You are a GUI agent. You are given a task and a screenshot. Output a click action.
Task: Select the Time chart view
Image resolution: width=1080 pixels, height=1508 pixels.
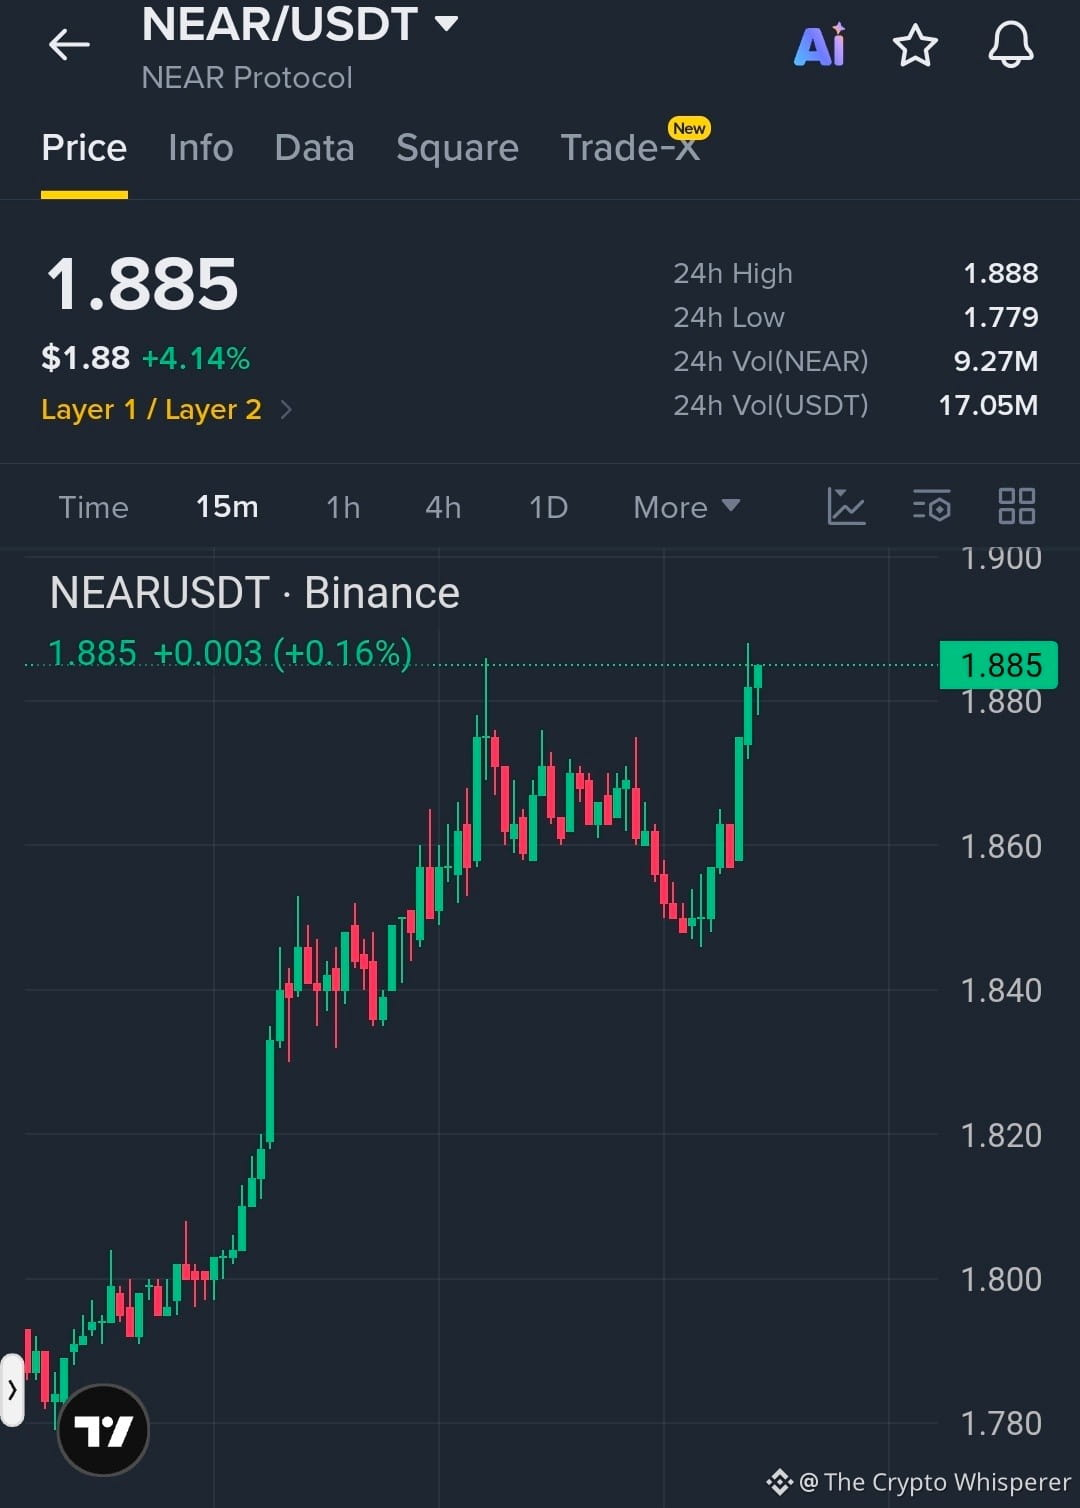click(93, 507)
